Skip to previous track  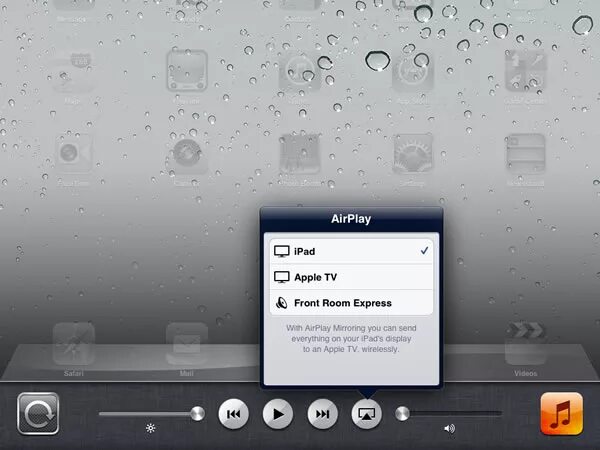tap(233, 414)
